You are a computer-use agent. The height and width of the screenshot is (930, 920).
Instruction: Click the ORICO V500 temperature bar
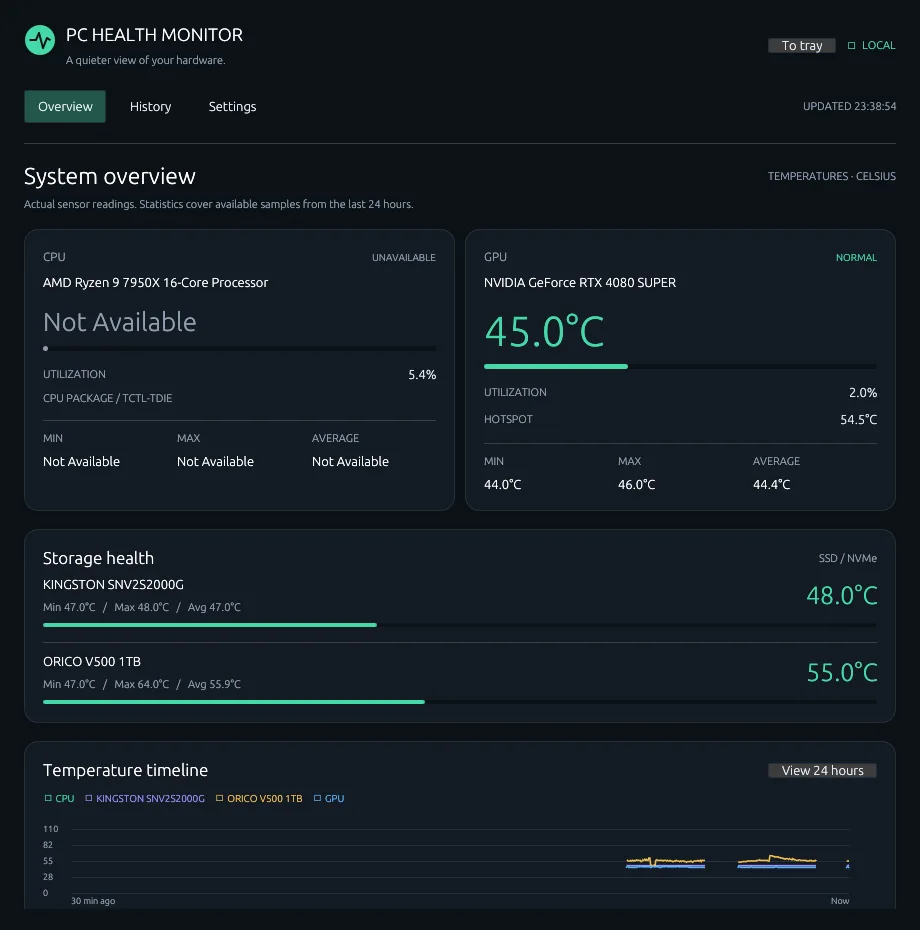click(460, 702)
